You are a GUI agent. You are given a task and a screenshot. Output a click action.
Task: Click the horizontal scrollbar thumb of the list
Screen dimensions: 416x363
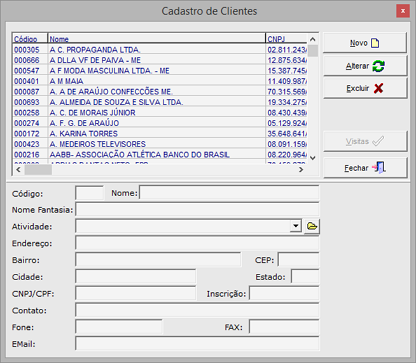[x=38, y=170]
